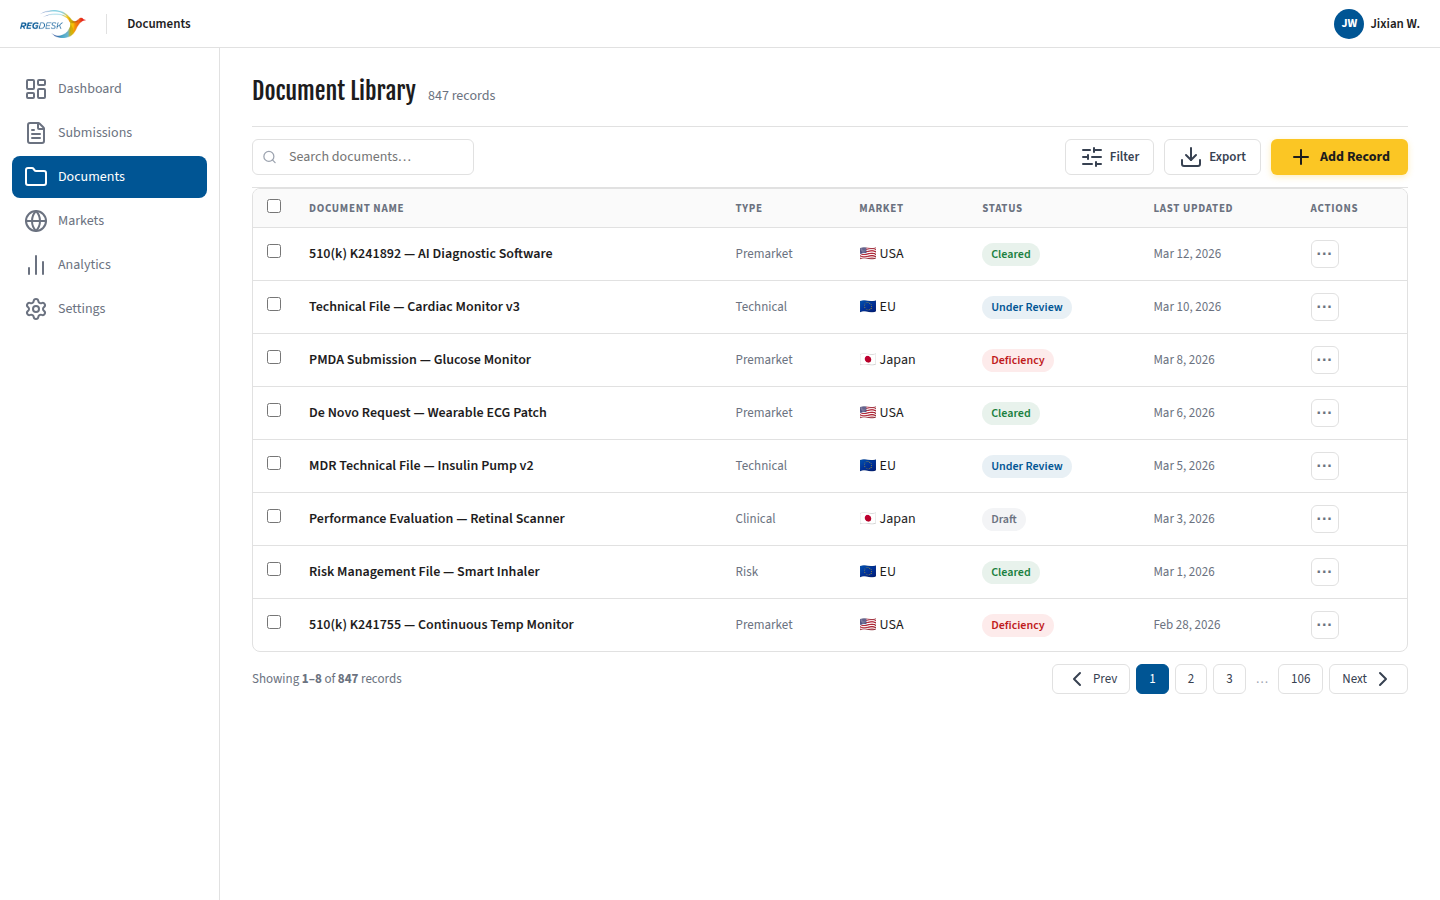Open Settings via the gear icon
This screenshot has width=1440, height=900.
pyautogui.click(x=36, y=308)
